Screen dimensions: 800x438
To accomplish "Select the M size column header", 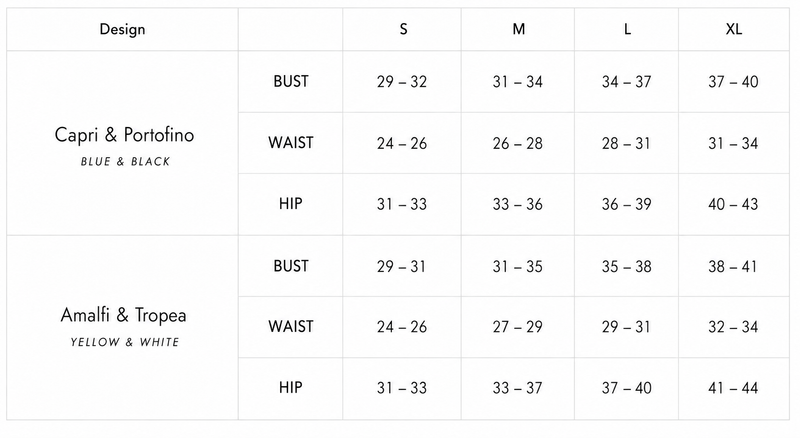I will point(518,29).
